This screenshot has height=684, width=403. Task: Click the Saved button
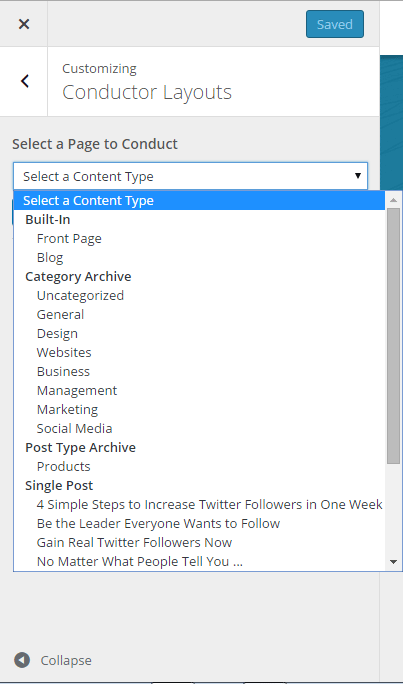point(335,24)
